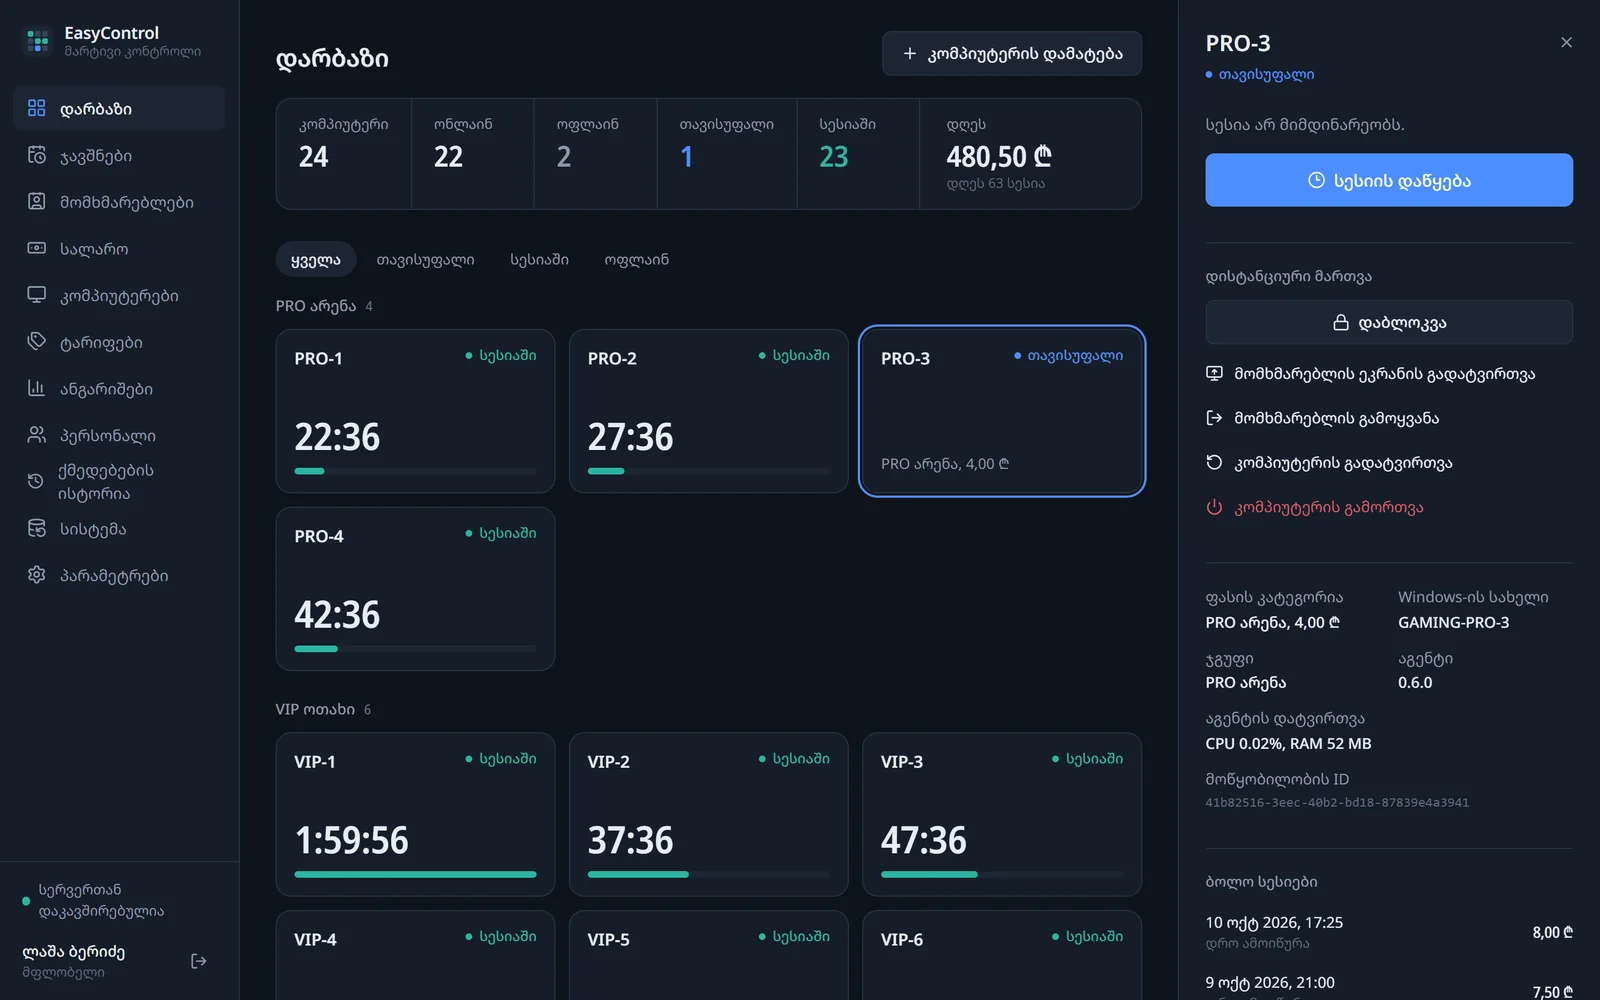Image resolution: width=1600 pixels, height=1000 pixels.
Task: Click კომპიუტერის გადატვირთვა restart icon
Action: pos(1214,462)
